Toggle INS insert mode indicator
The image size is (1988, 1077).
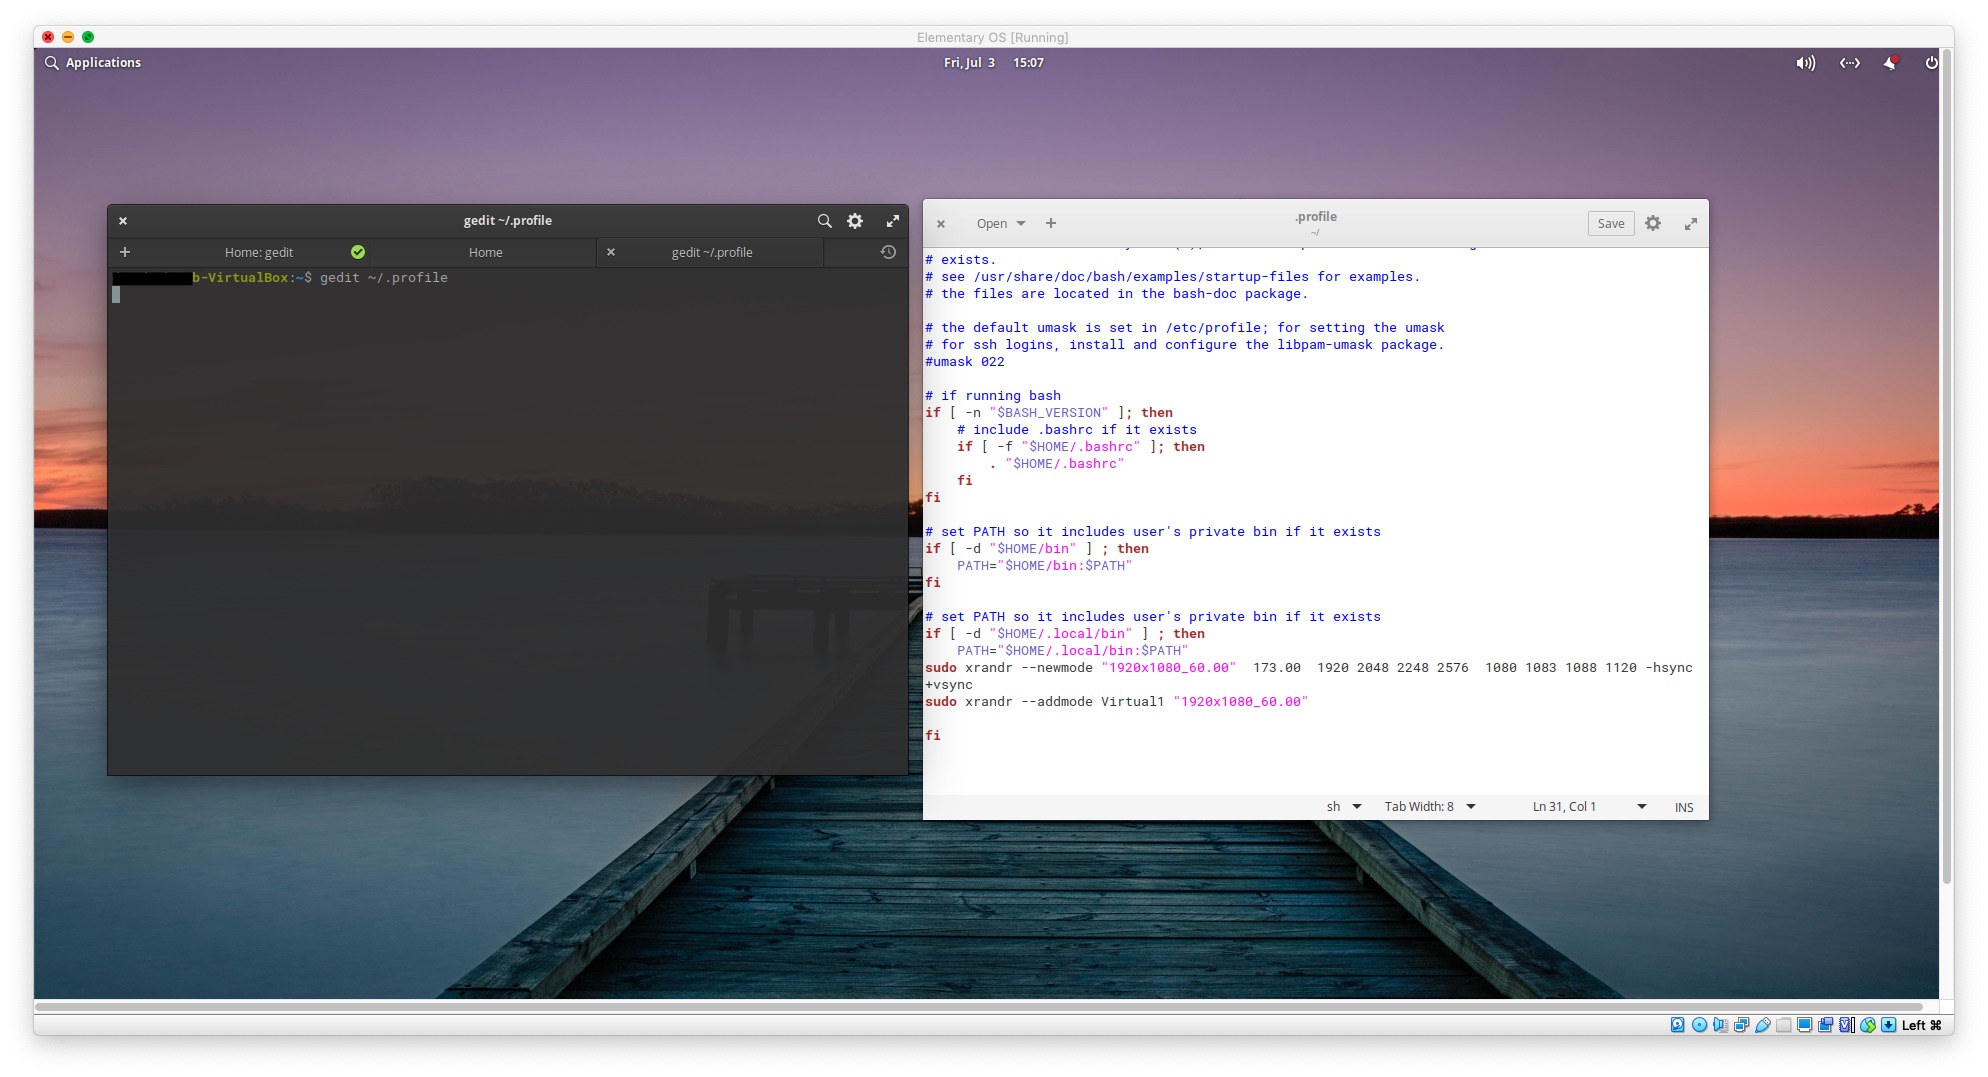pyautogui.click(x=1684, y=807)
